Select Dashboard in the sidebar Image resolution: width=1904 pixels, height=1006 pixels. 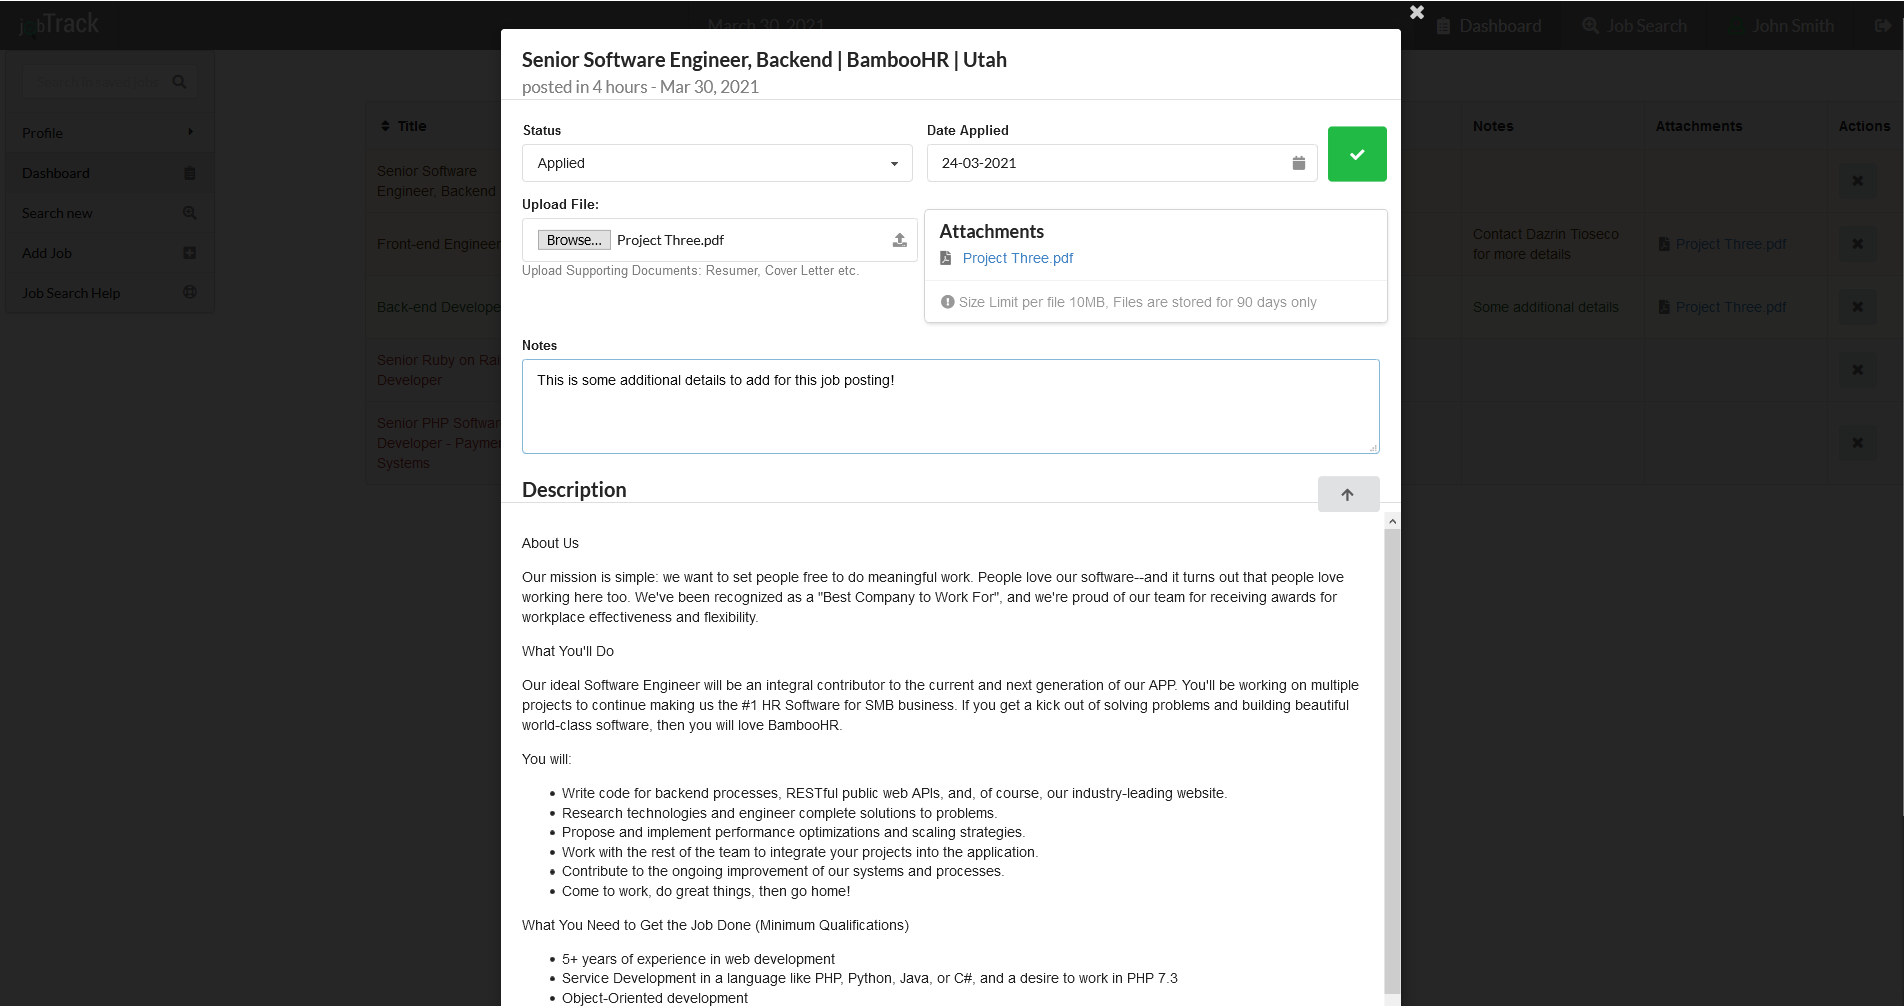click(109, 173)
